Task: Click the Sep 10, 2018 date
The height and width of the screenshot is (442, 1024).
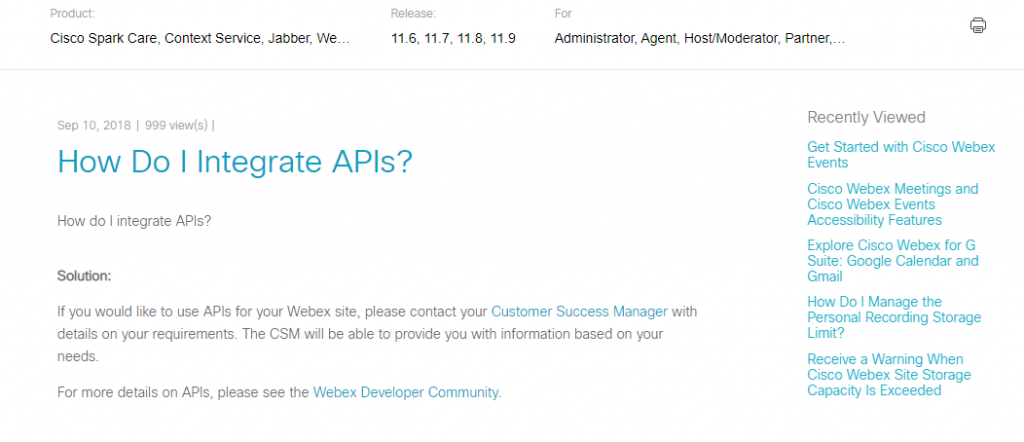Action: (94, 125)
